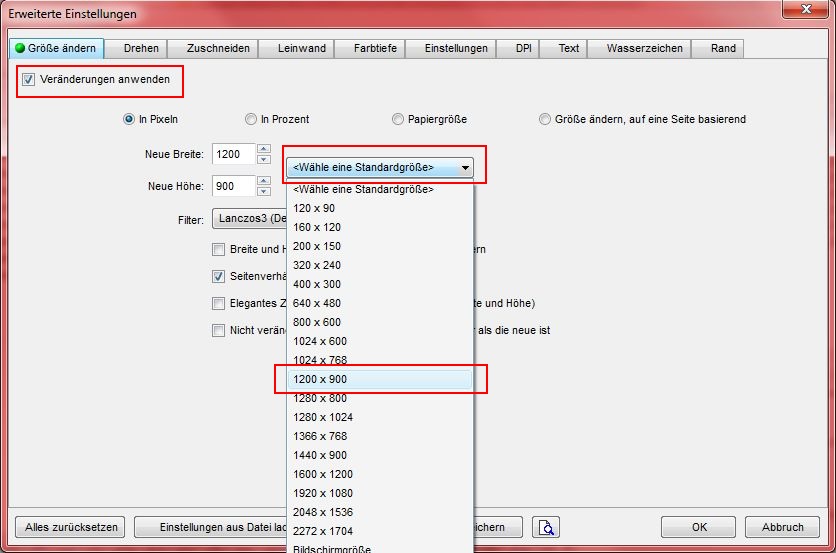Screen dimensions: 836x553
Task: Select 640 x 480 in size list
Action: [x=379, y=303]
